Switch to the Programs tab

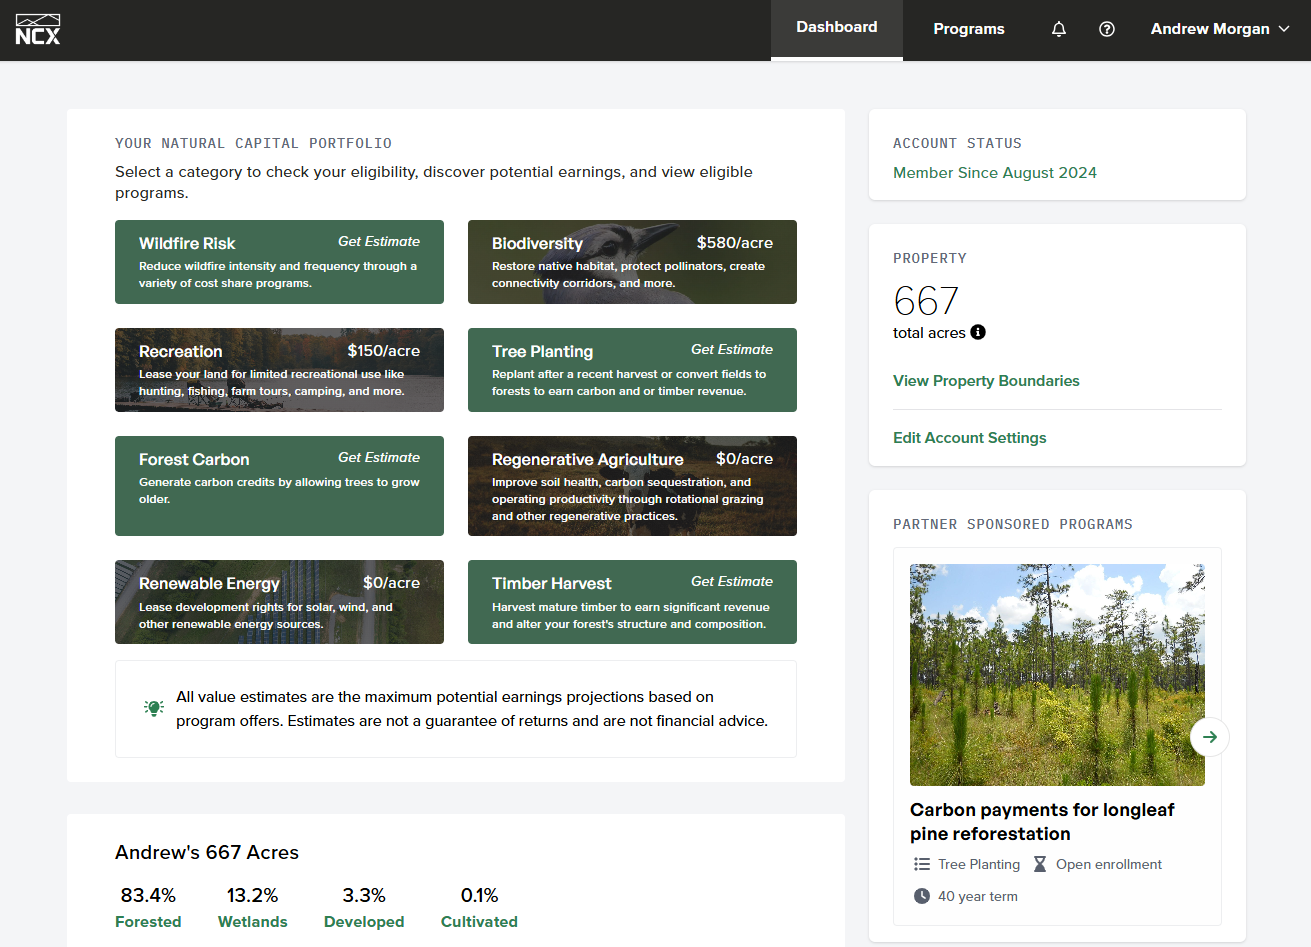tap(968, 29)
